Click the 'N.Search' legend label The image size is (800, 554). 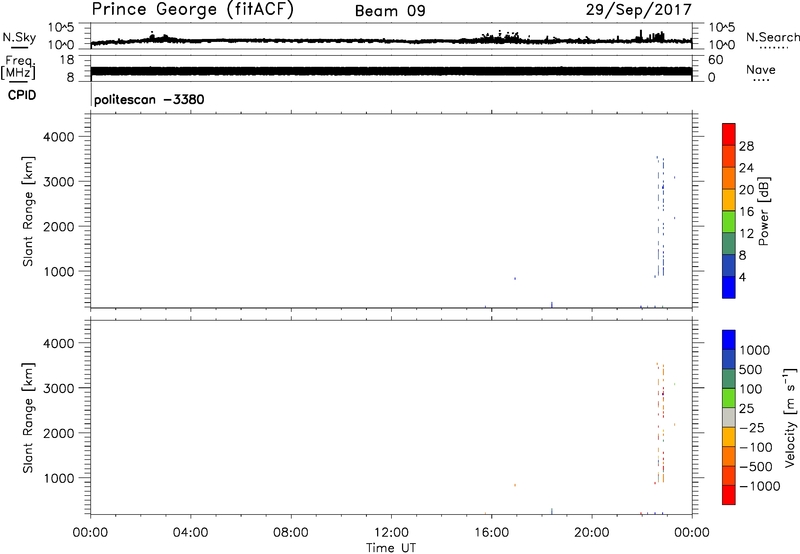coord(772,37)
